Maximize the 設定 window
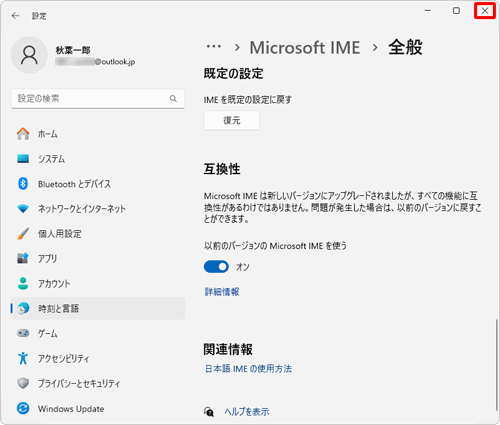Screen dimensions: 500x425 pyautogui.click(x=456, y=11)
